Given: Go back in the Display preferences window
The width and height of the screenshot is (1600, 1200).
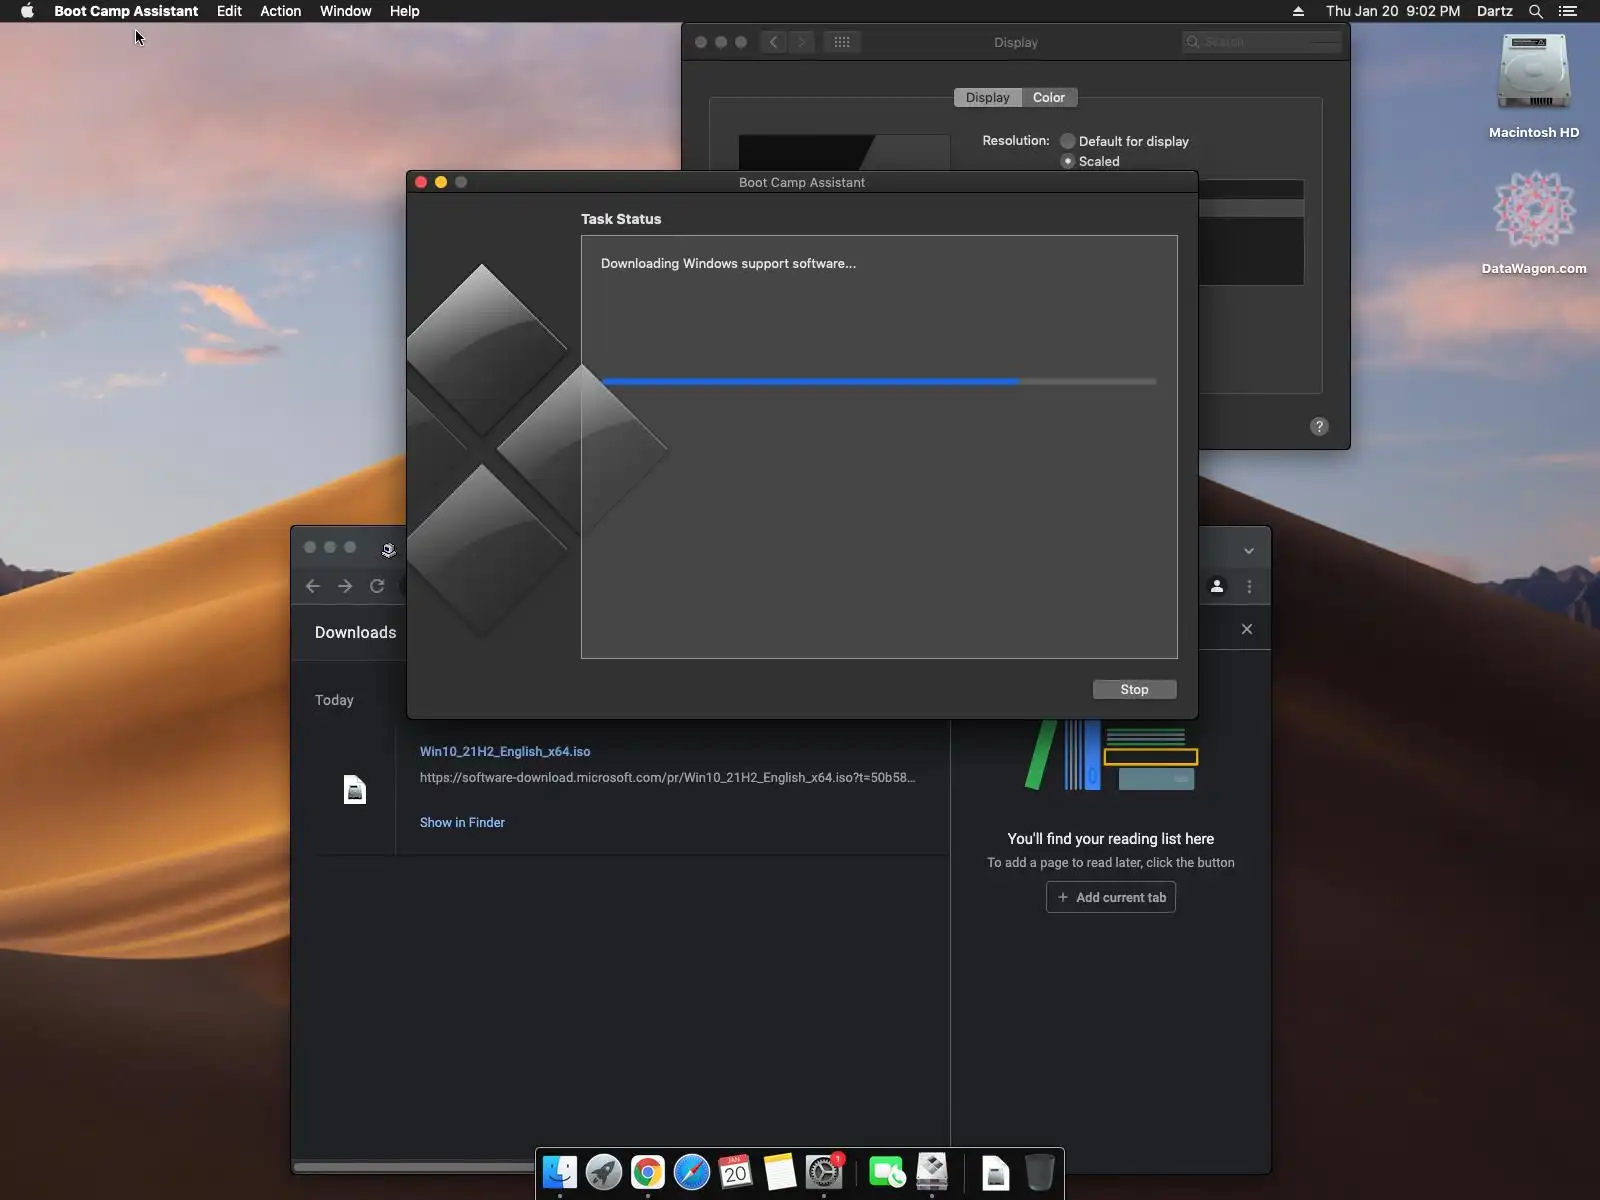Looking at the screenshot, I should coord(773,42).
